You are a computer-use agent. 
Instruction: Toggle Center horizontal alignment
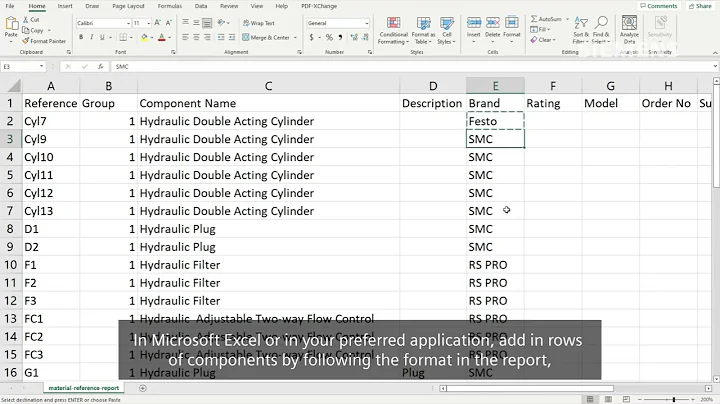click(x=196, y=37)
